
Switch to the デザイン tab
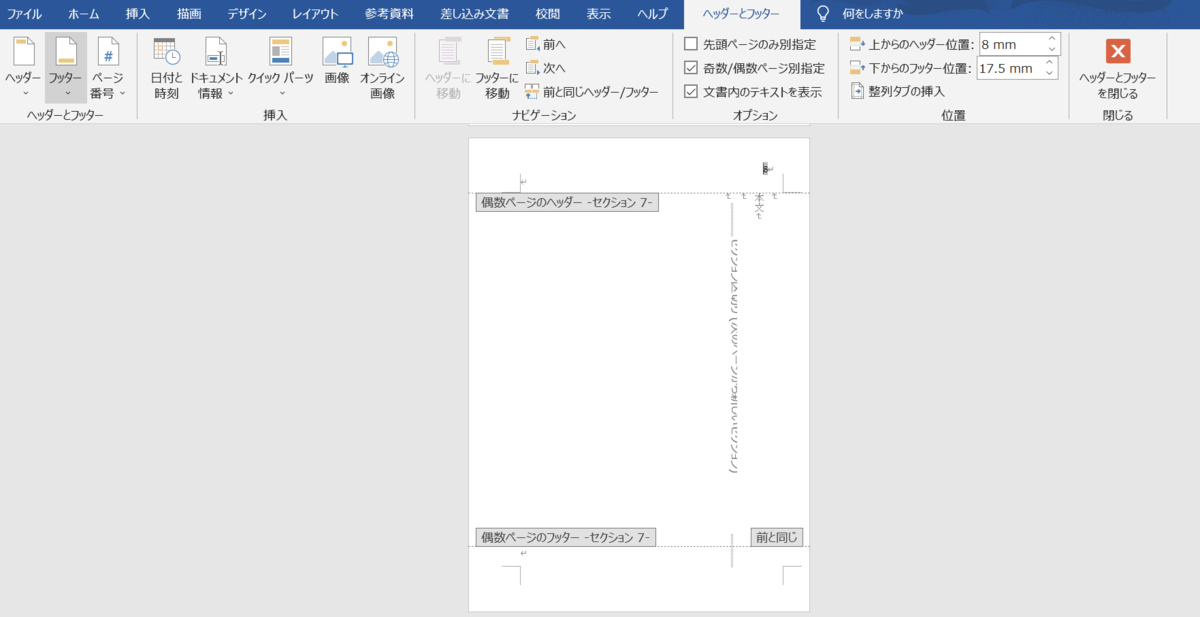coord(246,14)
